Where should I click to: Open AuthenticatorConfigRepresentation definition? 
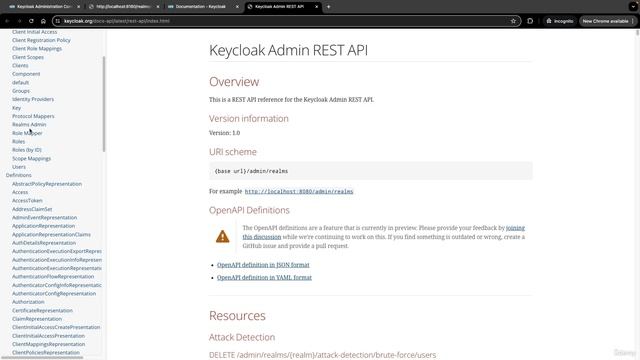coord(54,293)
